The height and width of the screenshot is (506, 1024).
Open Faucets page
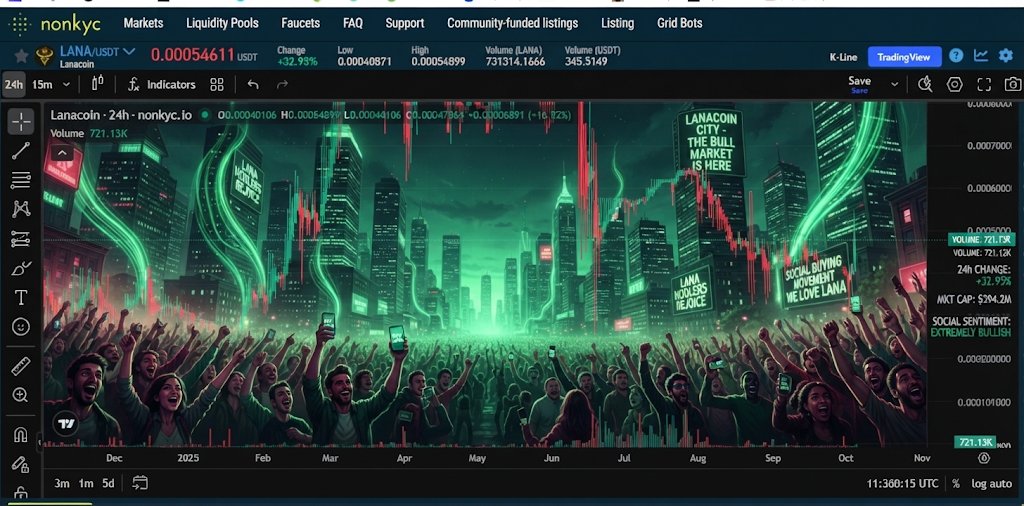pyautogui.click(x=300, y=24)
